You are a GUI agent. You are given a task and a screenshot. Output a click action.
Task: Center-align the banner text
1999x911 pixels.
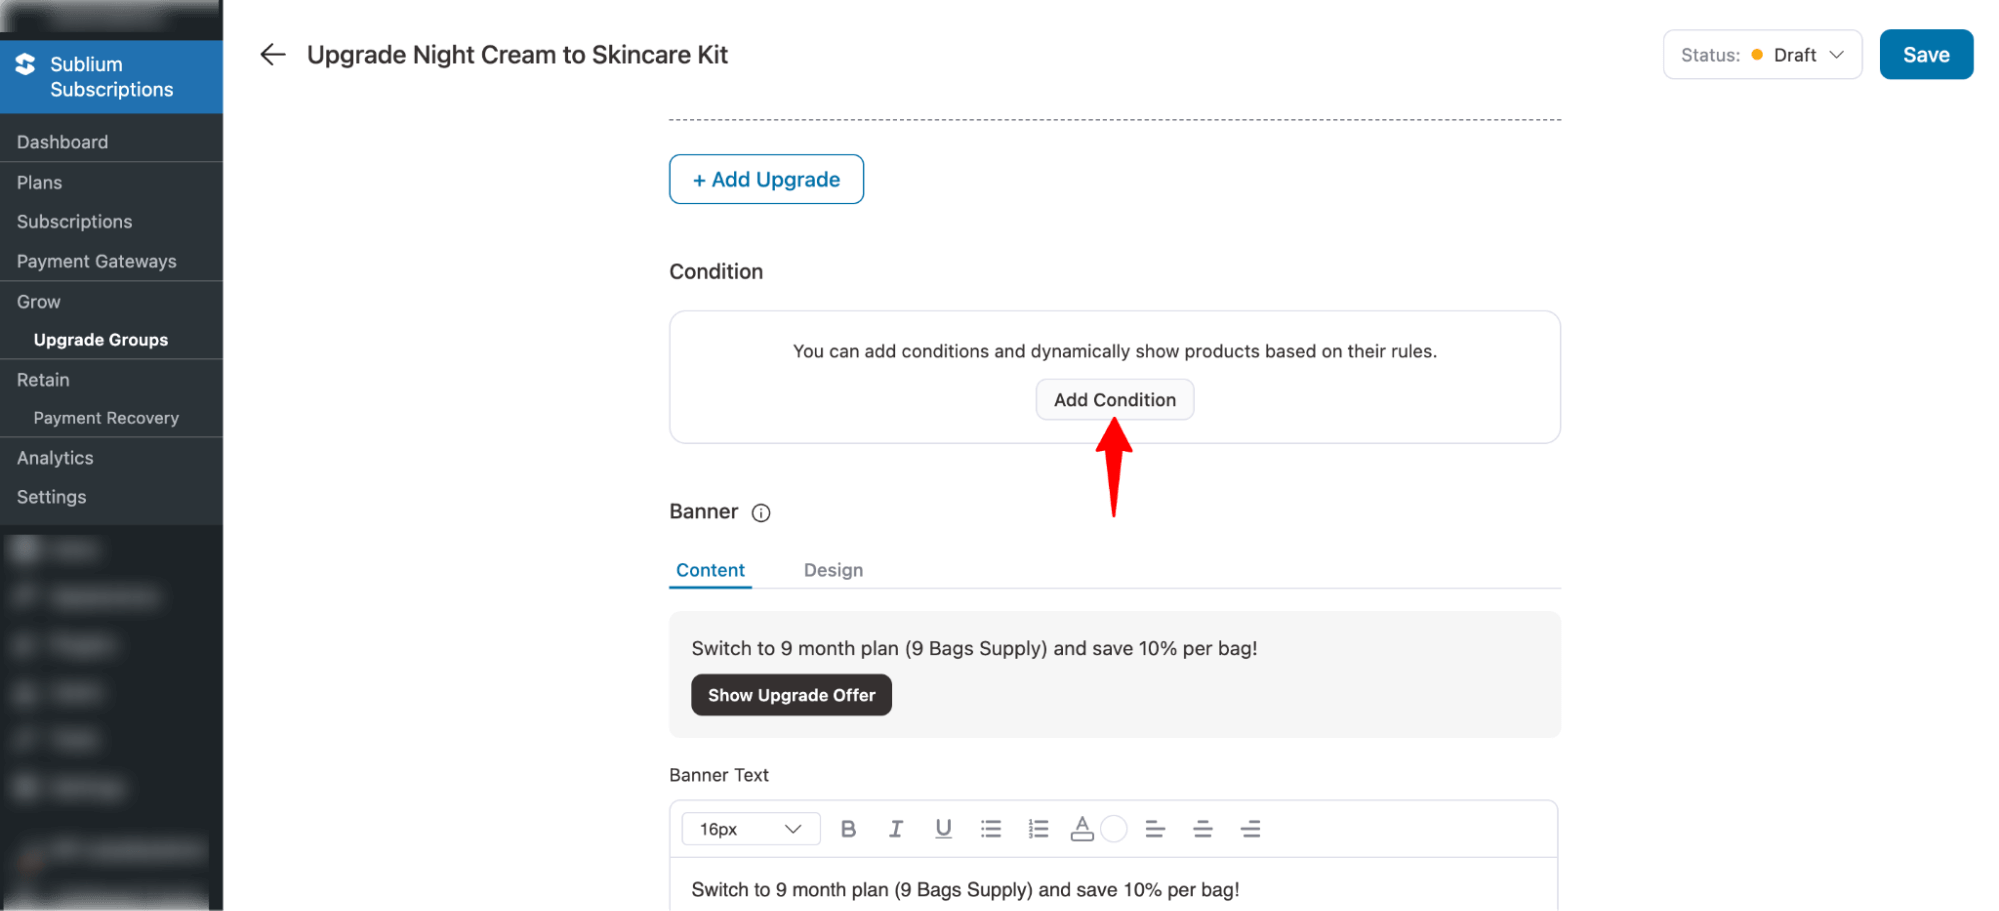(1203, 829)
